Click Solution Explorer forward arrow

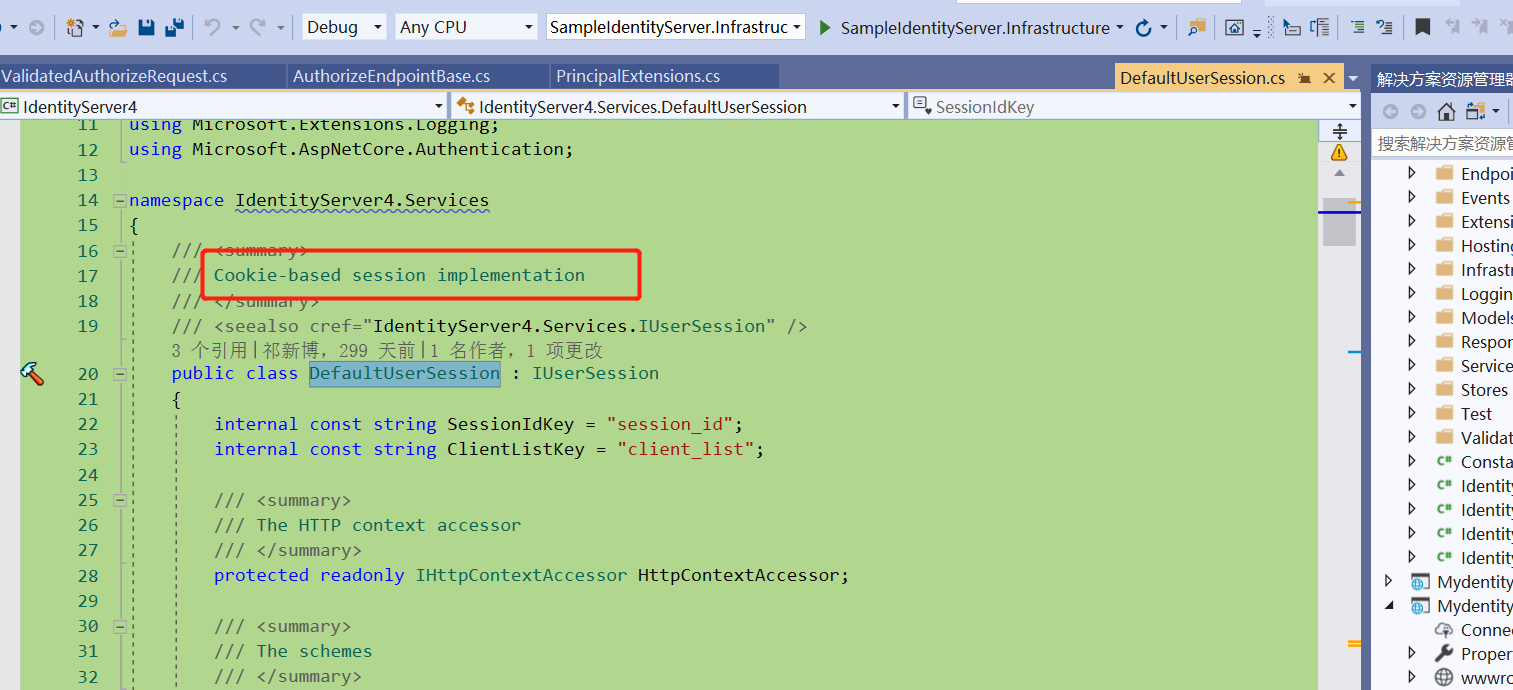pos(1418,111)
